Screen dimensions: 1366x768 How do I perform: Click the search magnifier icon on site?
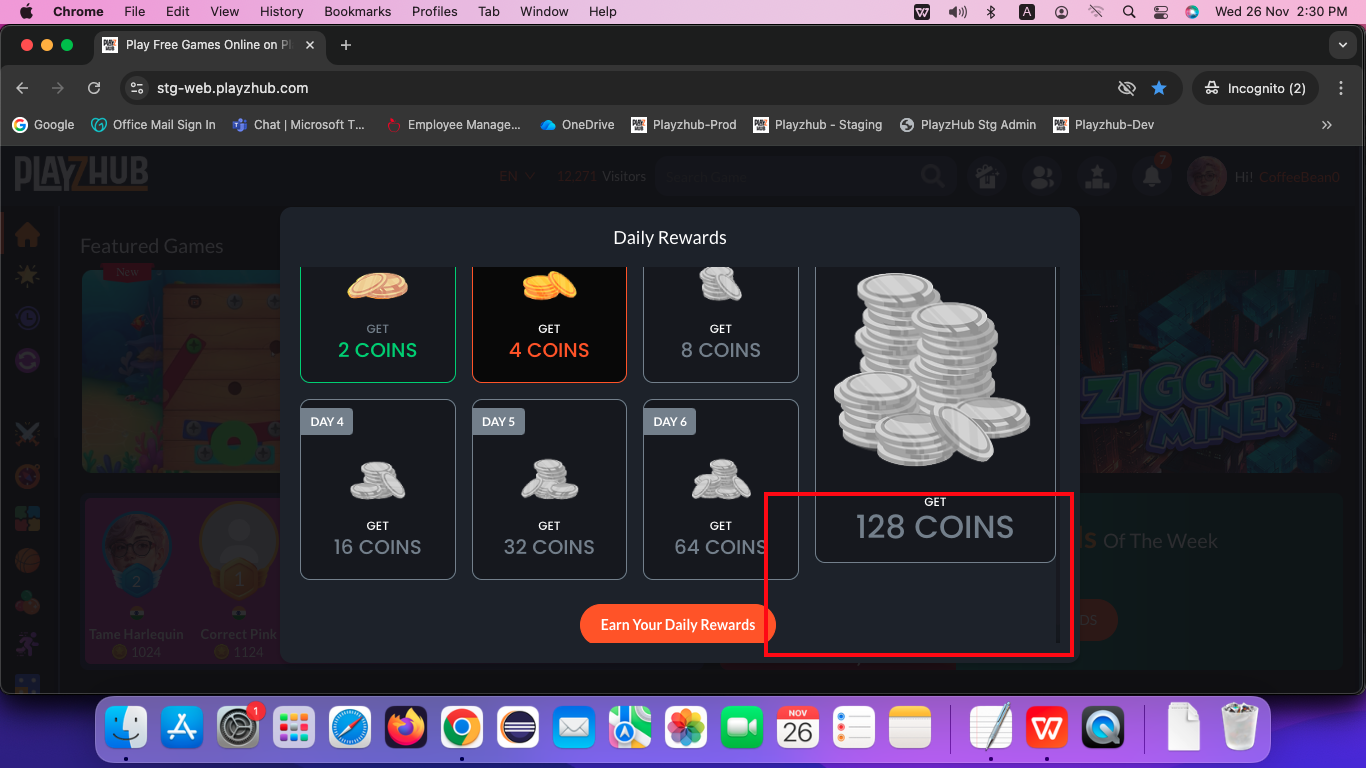[x=933, y=177]
